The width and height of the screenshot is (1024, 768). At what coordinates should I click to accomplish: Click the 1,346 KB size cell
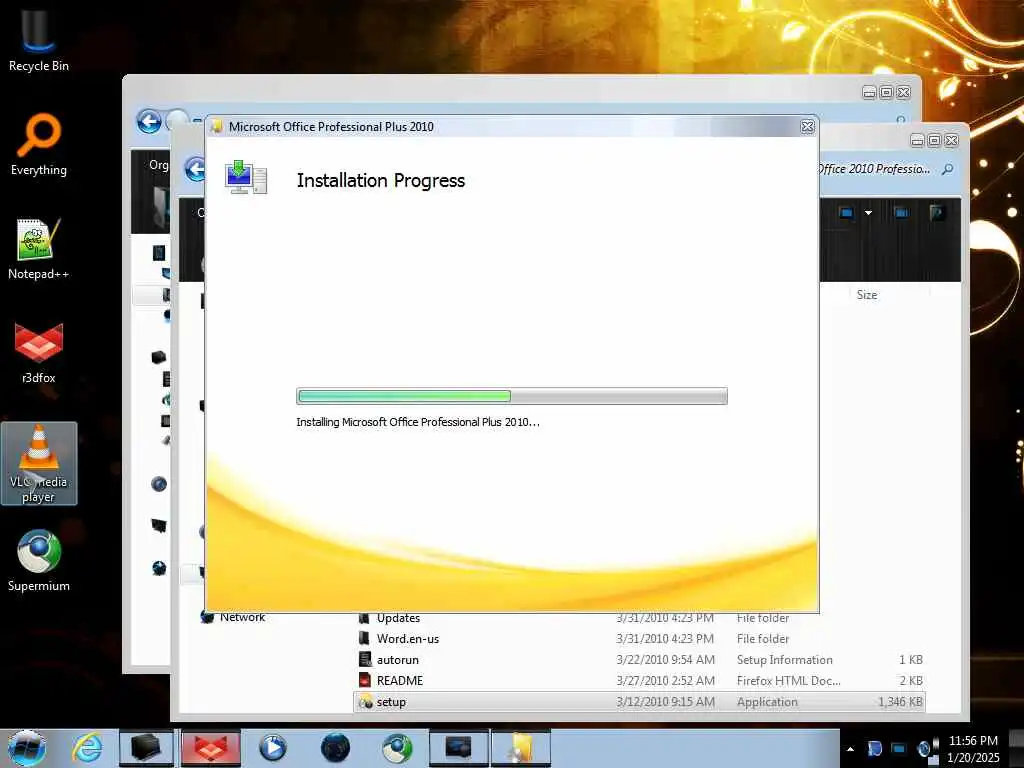[900, 702]
